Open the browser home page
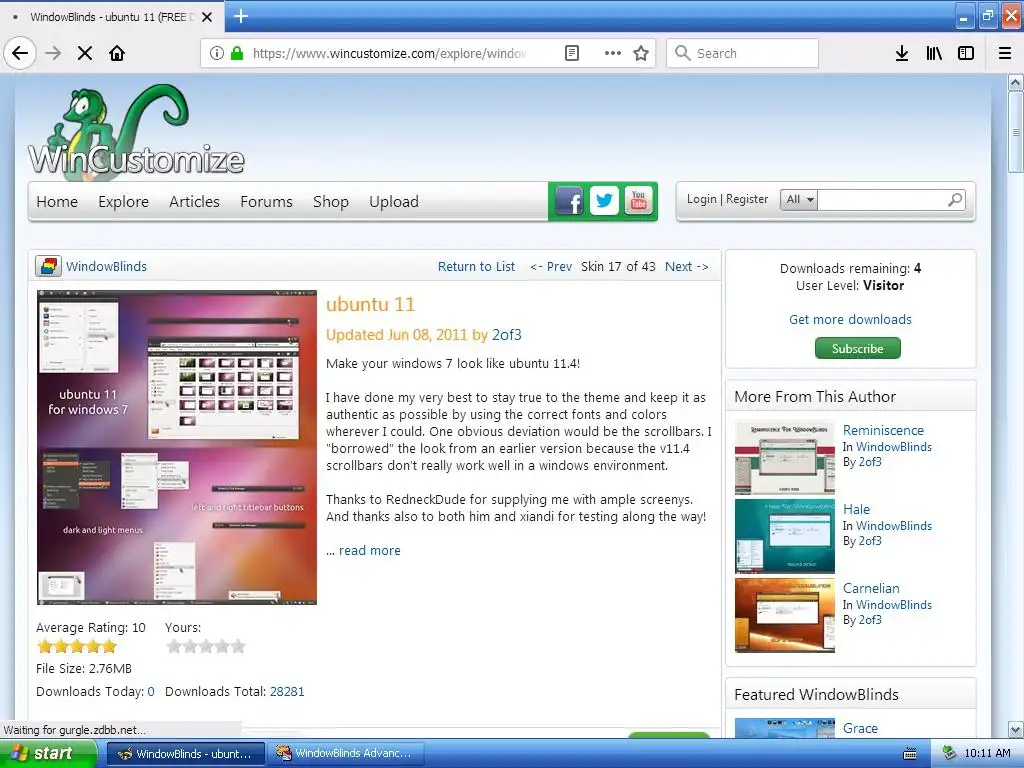1024x768 pixels. [117, 53]
